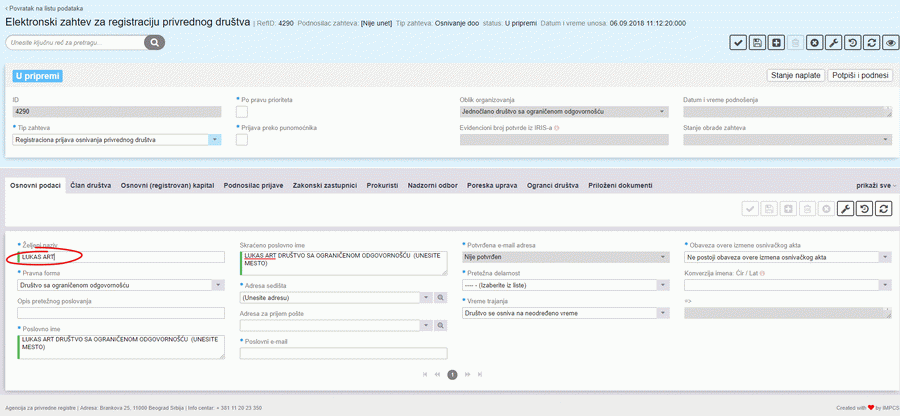Expand the Tip zahteva dropdown

(x=214, y=140)
